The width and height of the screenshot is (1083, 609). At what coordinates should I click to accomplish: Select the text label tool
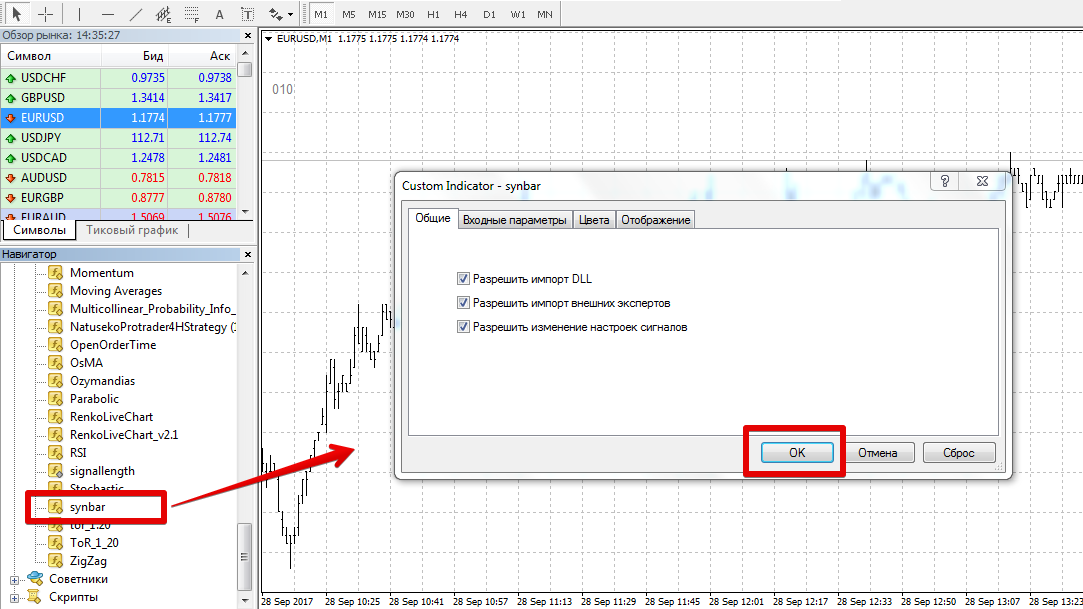[220, 14]
